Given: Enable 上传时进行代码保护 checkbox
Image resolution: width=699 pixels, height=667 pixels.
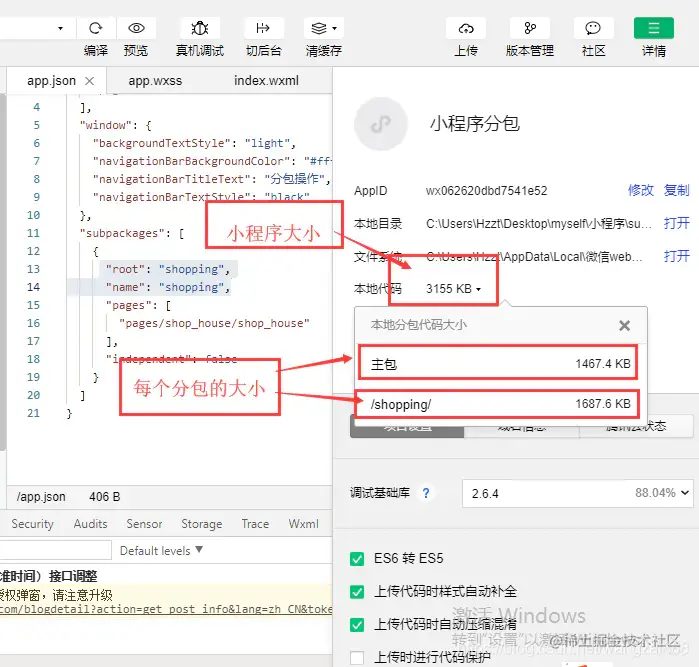Looking at the screenshot, I should tap(357, 657).
